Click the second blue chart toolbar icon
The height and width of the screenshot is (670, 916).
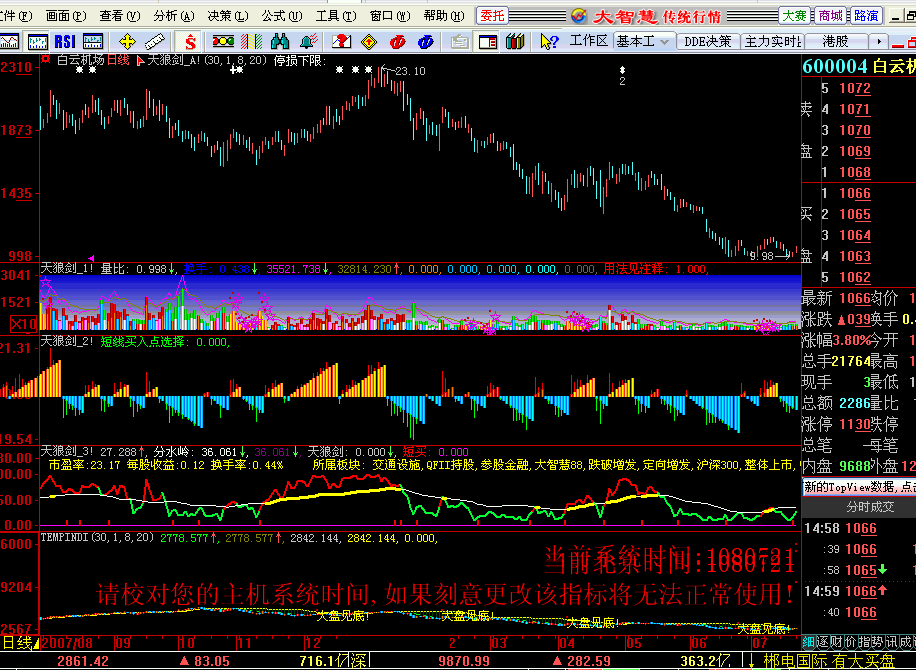[37, 41]
